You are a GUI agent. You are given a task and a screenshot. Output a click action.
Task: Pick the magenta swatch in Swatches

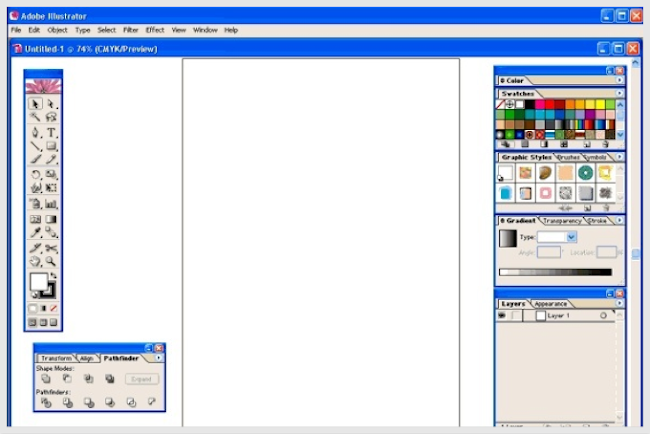tap(540, 104)
